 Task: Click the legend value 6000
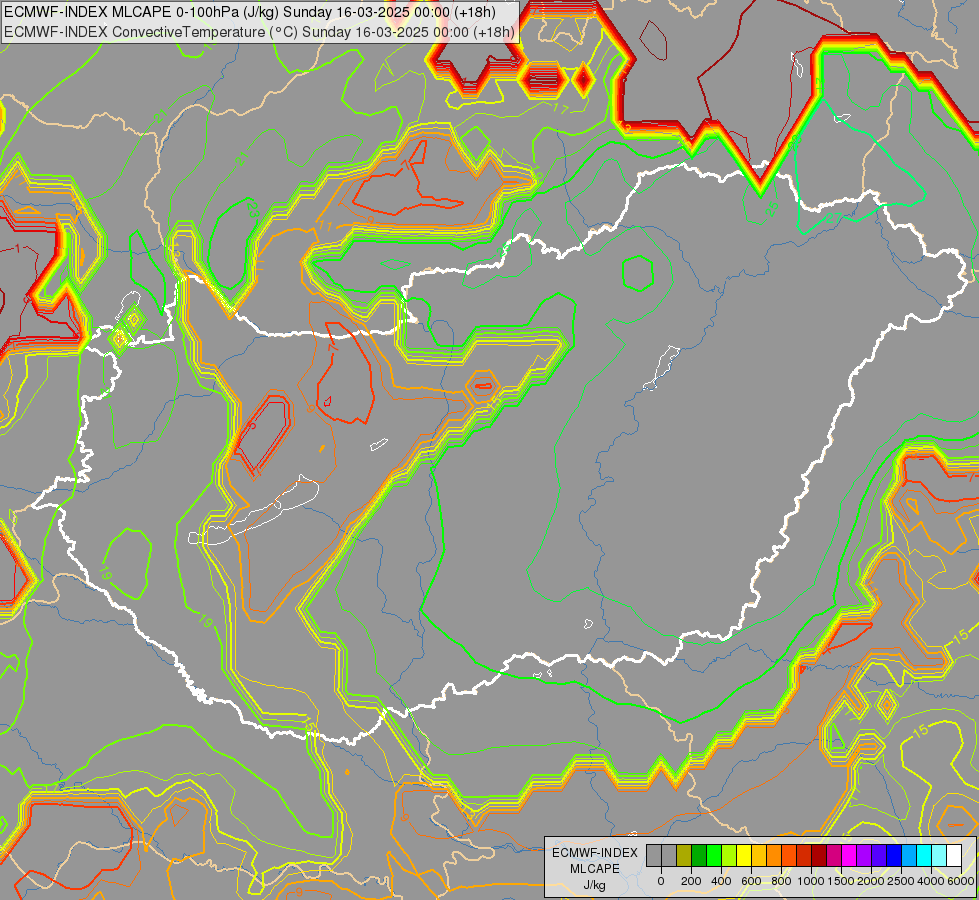pos(961,881)
